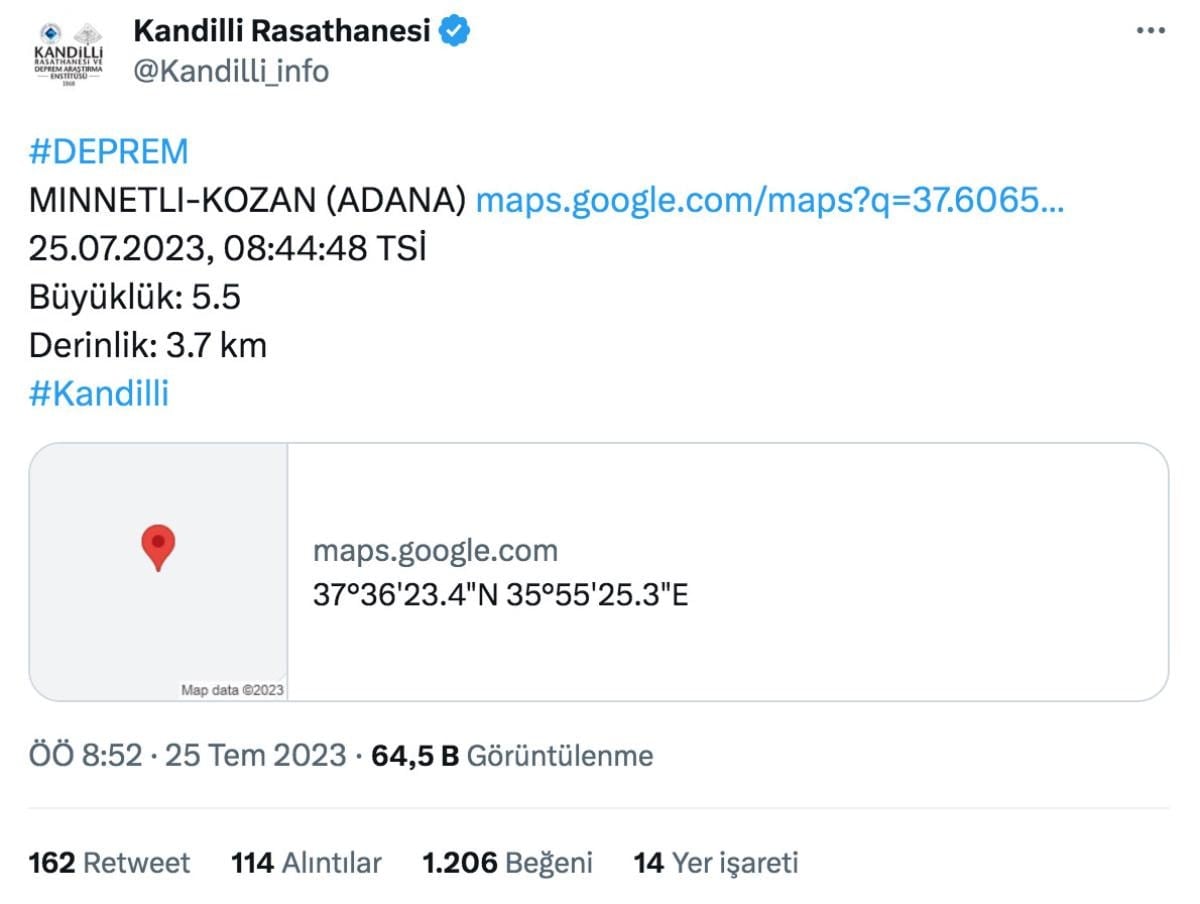Follow the maps.google.com/maps?q=37.6065 link in the tweet text
The width and height of the screenshot is (1200, 904).
(x=769, y=201)
